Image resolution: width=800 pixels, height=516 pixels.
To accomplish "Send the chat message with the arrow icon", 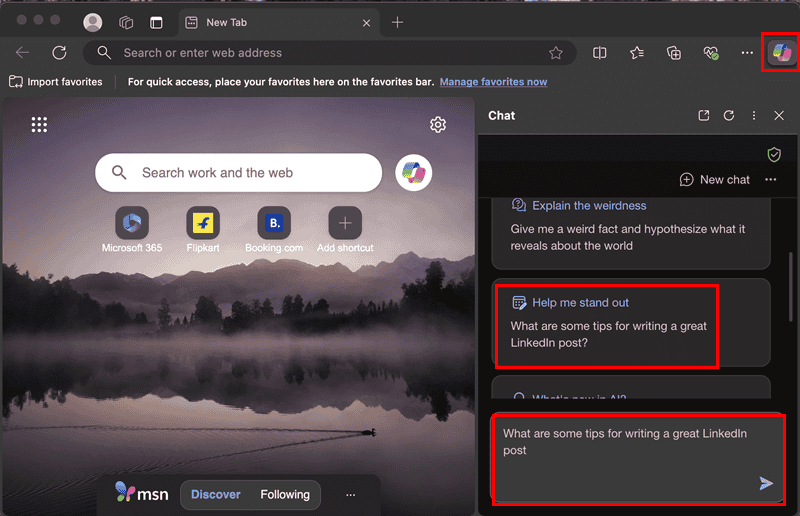I will pos(766,483).
